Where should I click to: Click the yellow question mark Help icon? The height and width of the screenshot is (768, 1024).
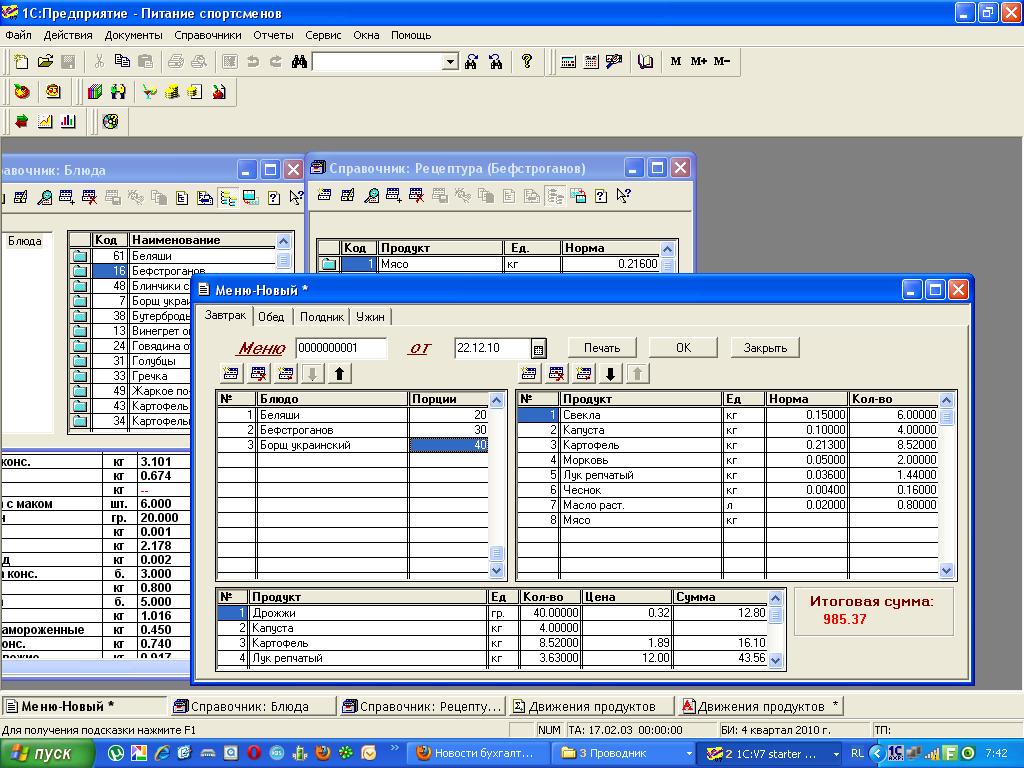pyautogui.click(x=526, y=61)
